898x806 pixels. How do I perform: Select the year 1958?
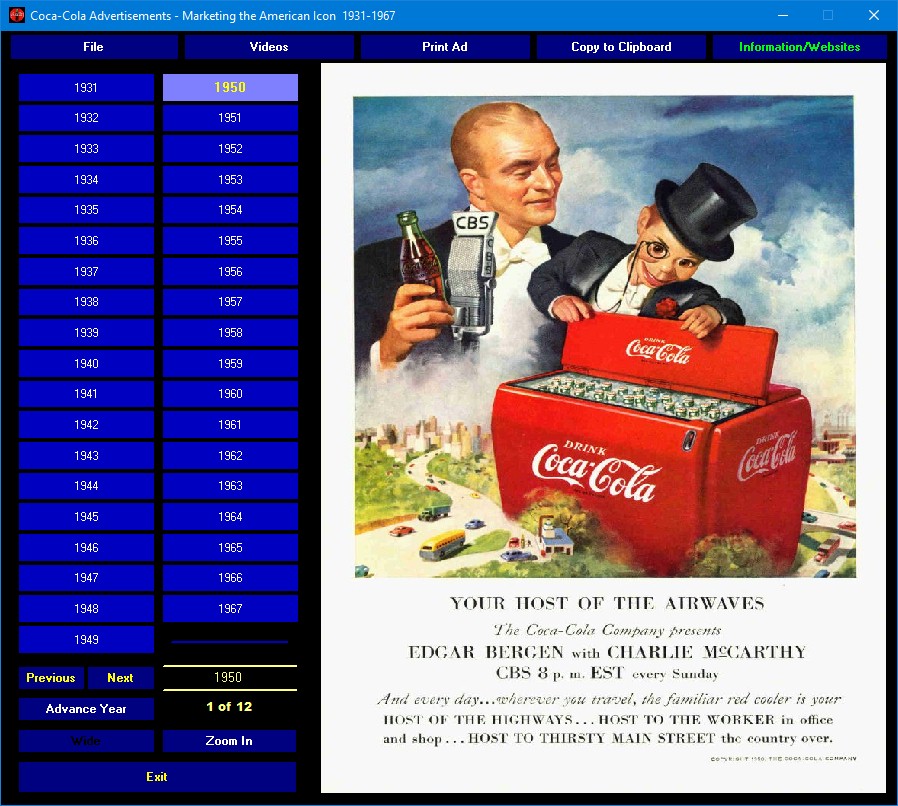click(230, 333)
